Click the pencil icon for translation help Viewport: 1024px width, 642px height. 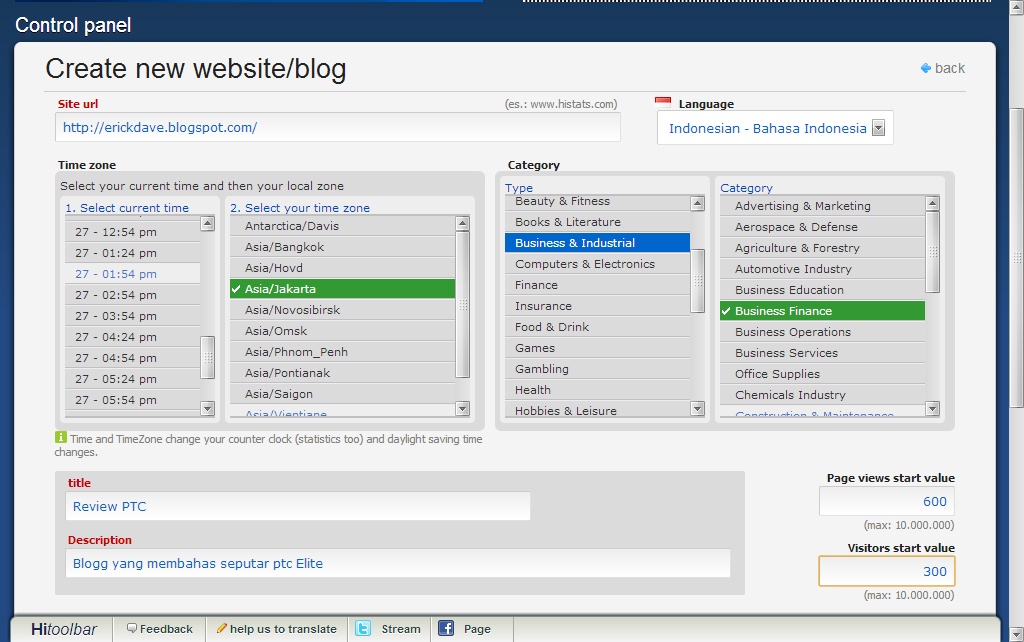pos(222,628)
